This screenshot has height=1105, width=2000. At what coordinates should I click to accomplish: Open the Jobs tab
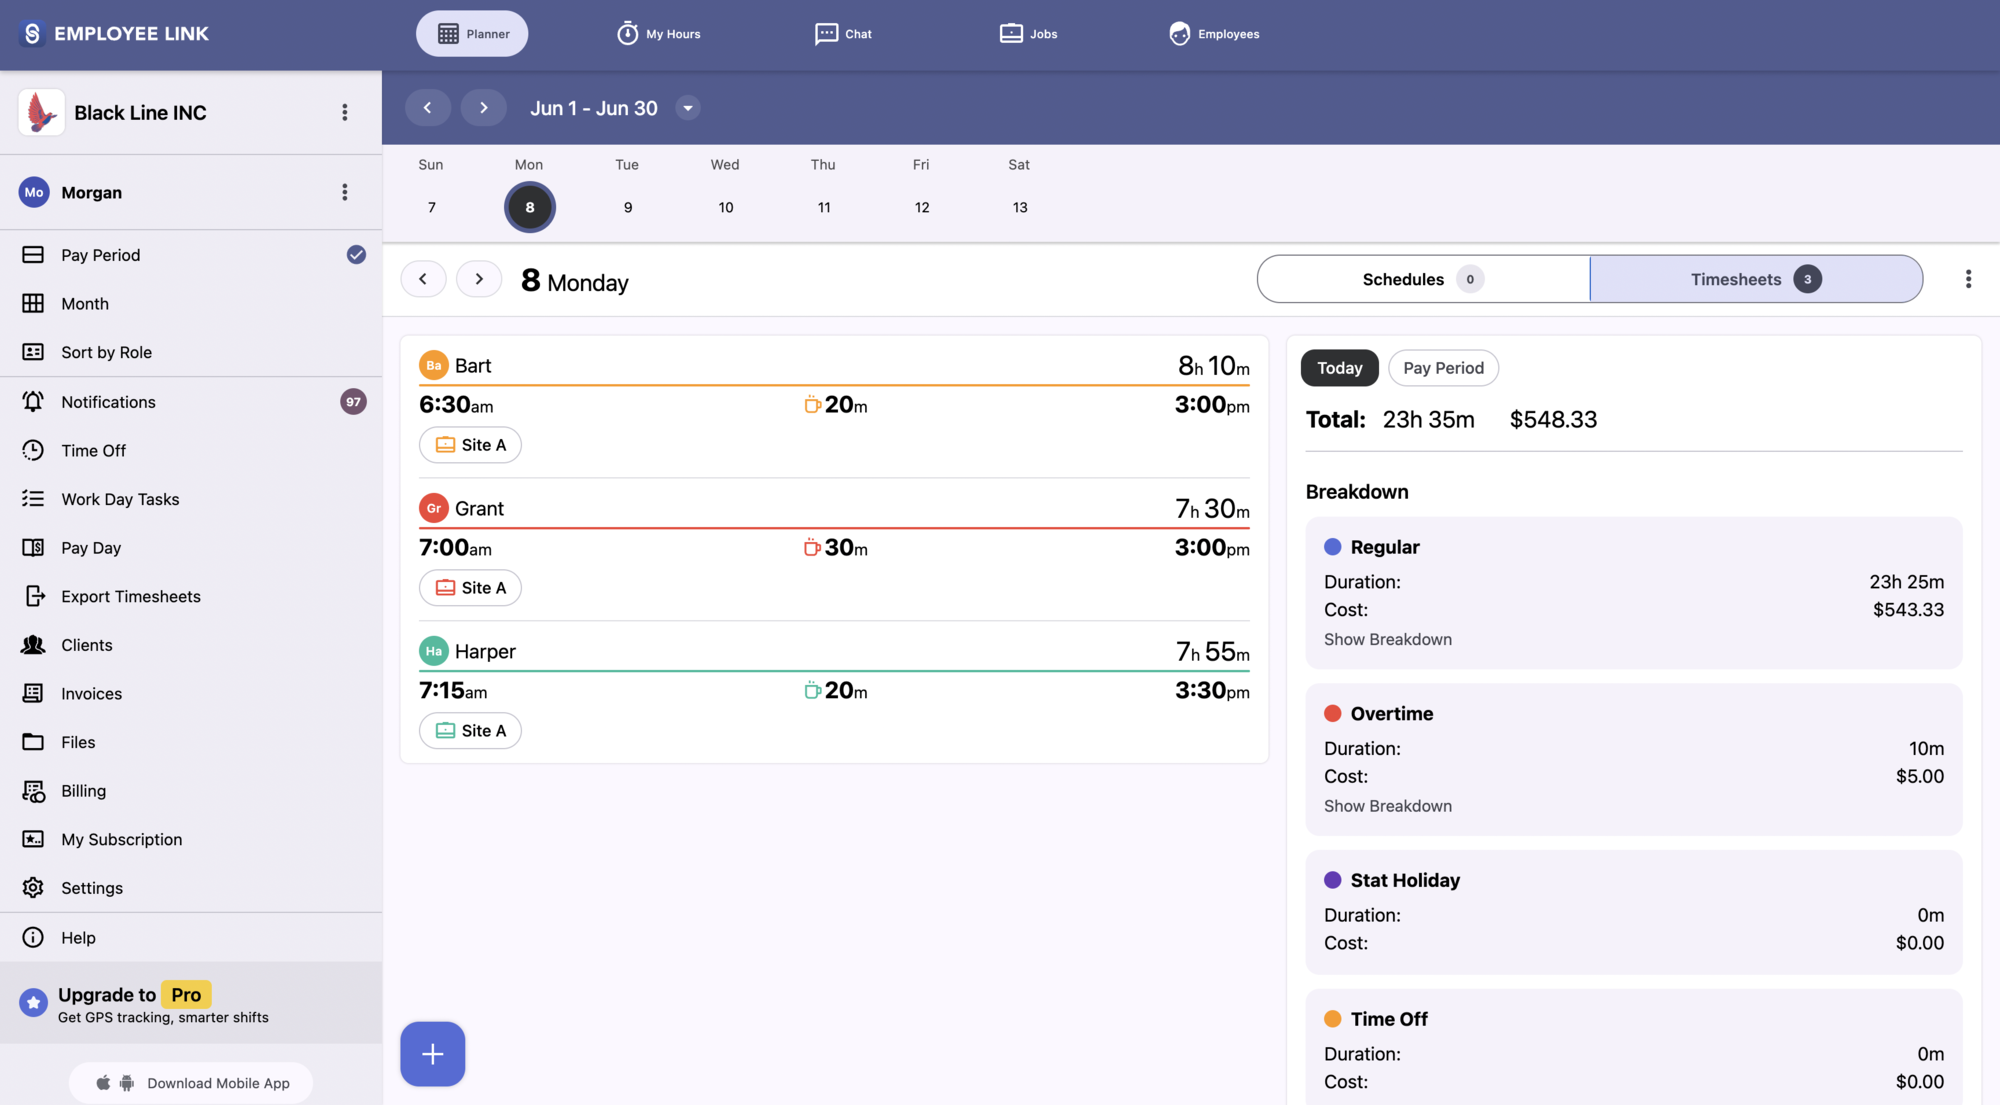pos(1028,34)
